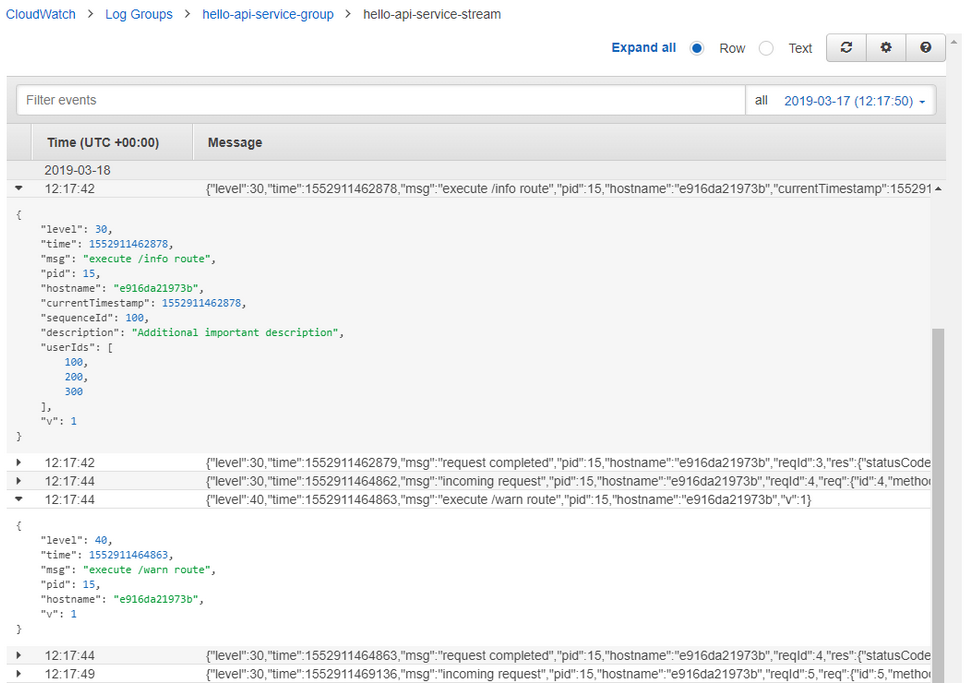Open settings via the gear icon

point(886,48)
